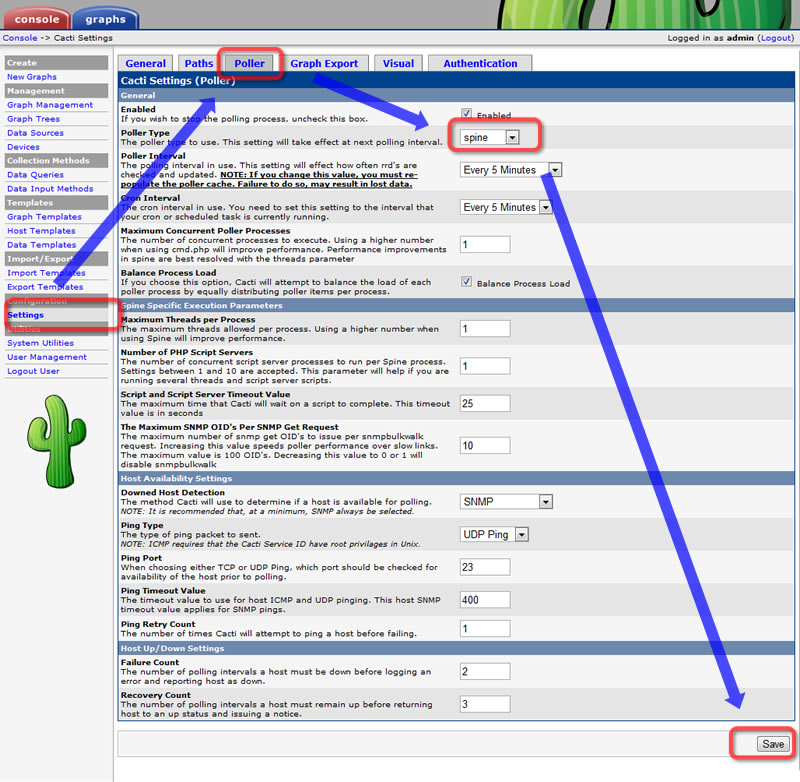Focus the Failure Count input field
800x782 pixels.
(485, 671)
